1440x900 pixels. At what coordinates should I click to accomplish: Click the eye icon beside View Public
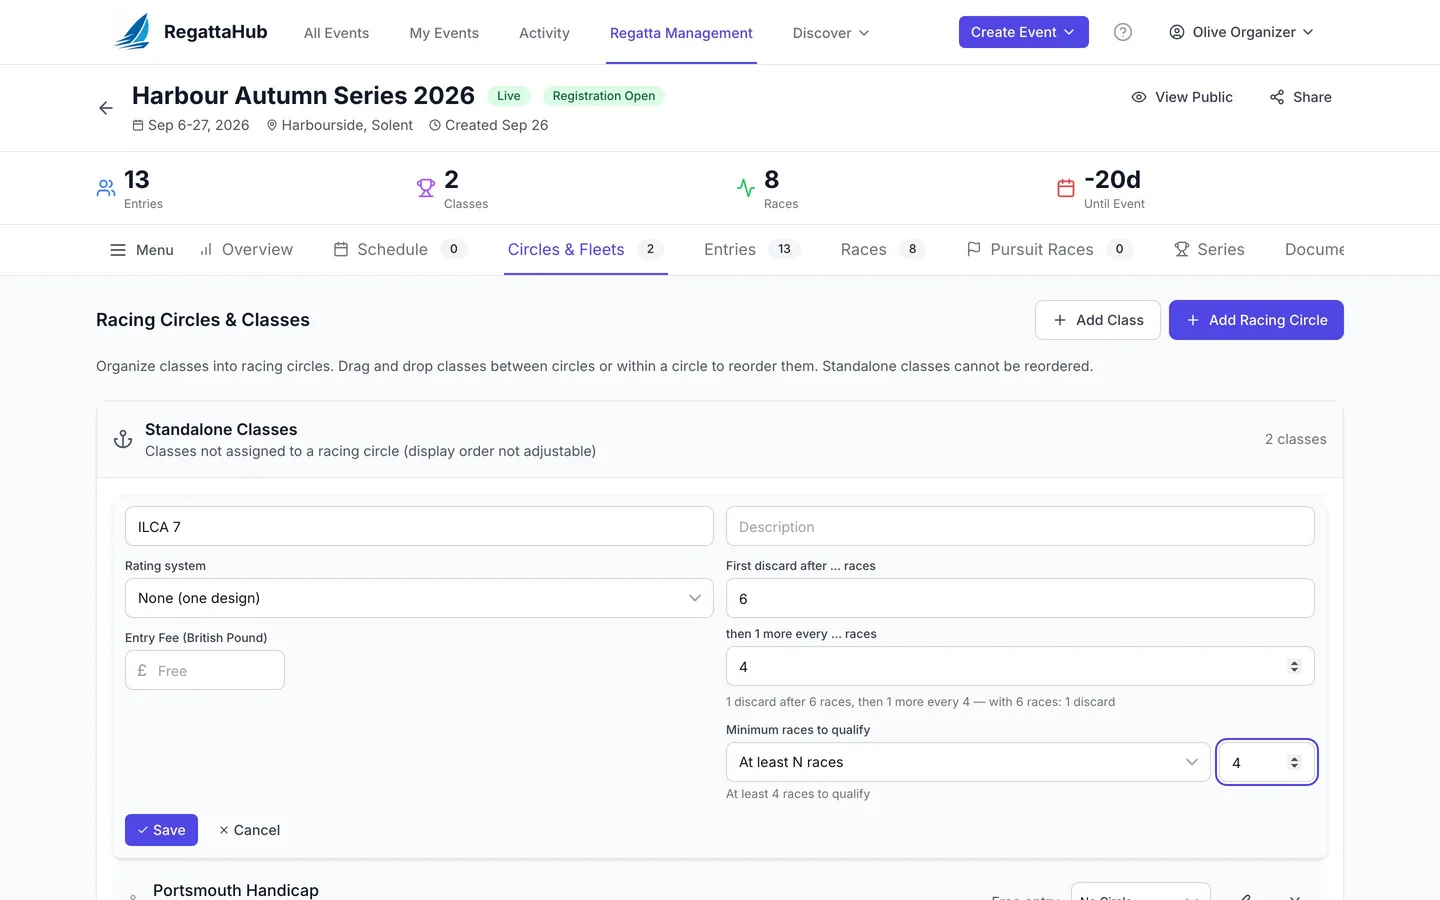[x=1138, y=97]
